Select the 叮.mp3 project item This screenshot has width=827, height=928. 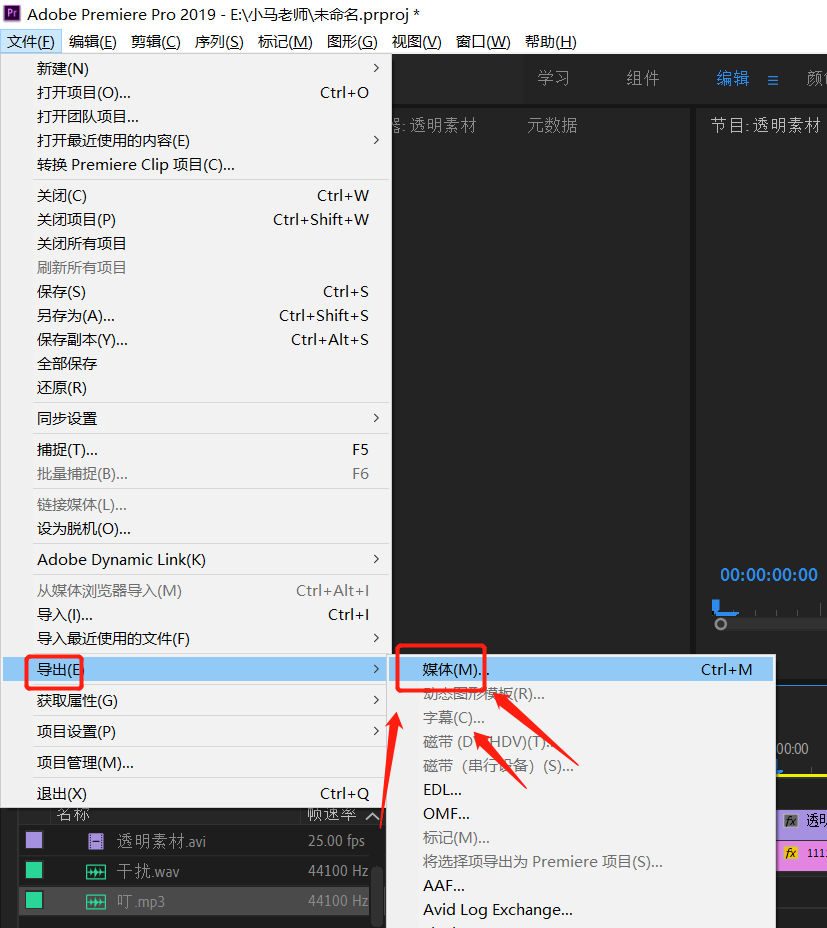(x=141, y=901)
